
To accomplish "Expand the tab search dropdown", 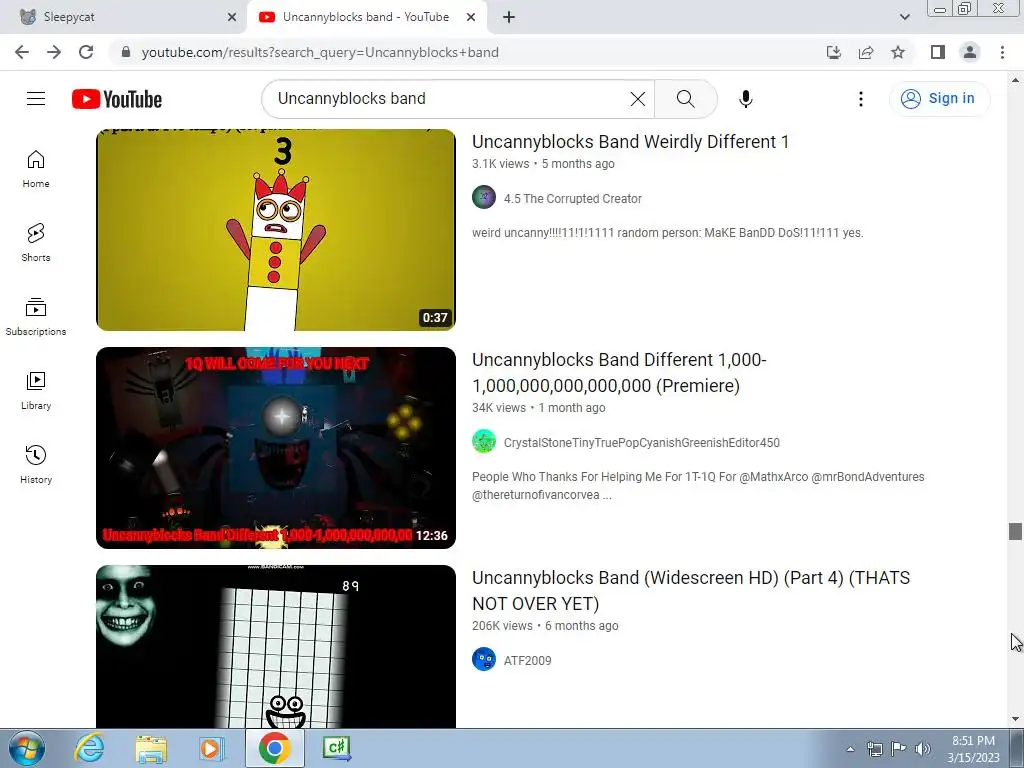I will (904, 17).
